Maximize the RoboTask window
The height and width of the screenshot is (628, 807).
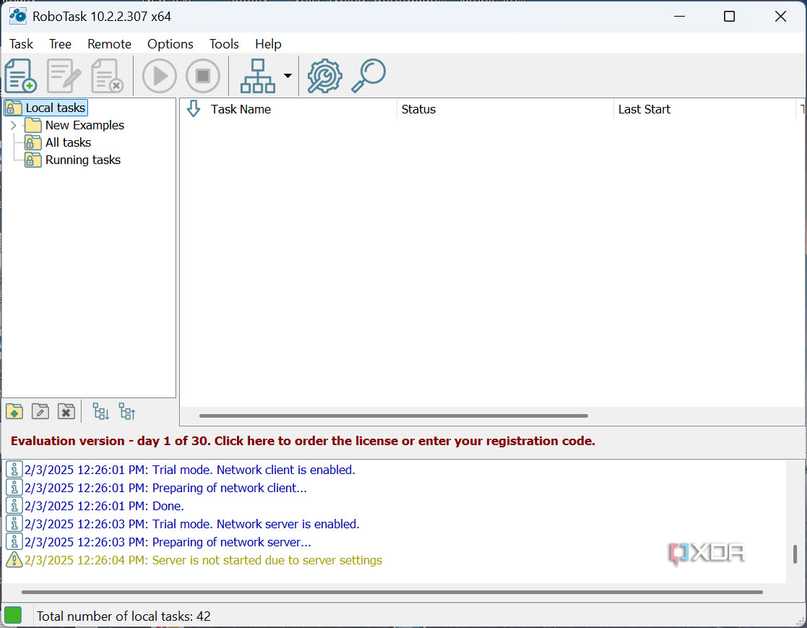729,16
